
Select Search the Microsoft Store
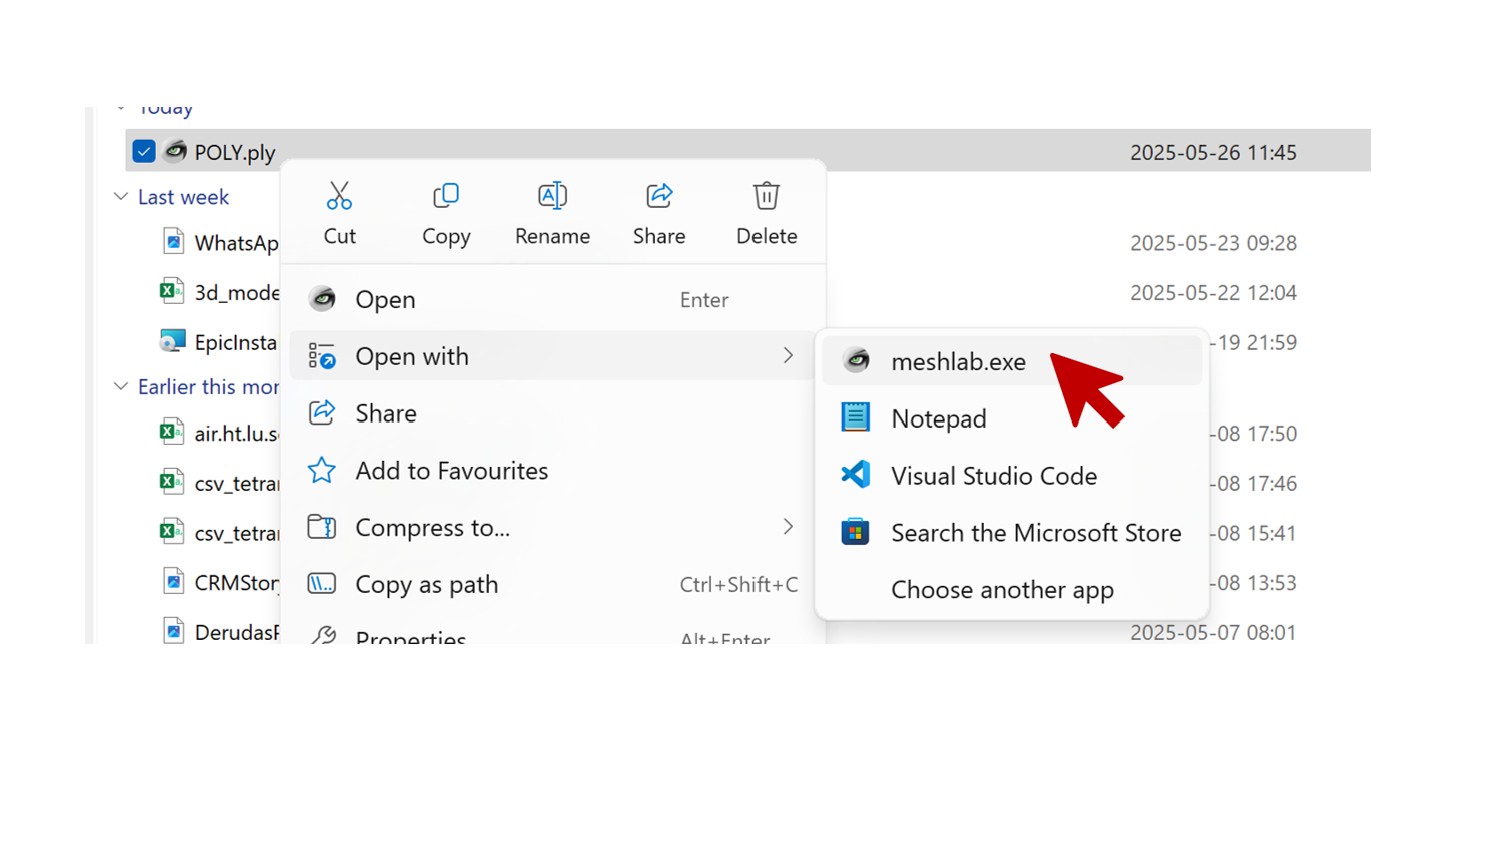click(x=1035, y=533)
